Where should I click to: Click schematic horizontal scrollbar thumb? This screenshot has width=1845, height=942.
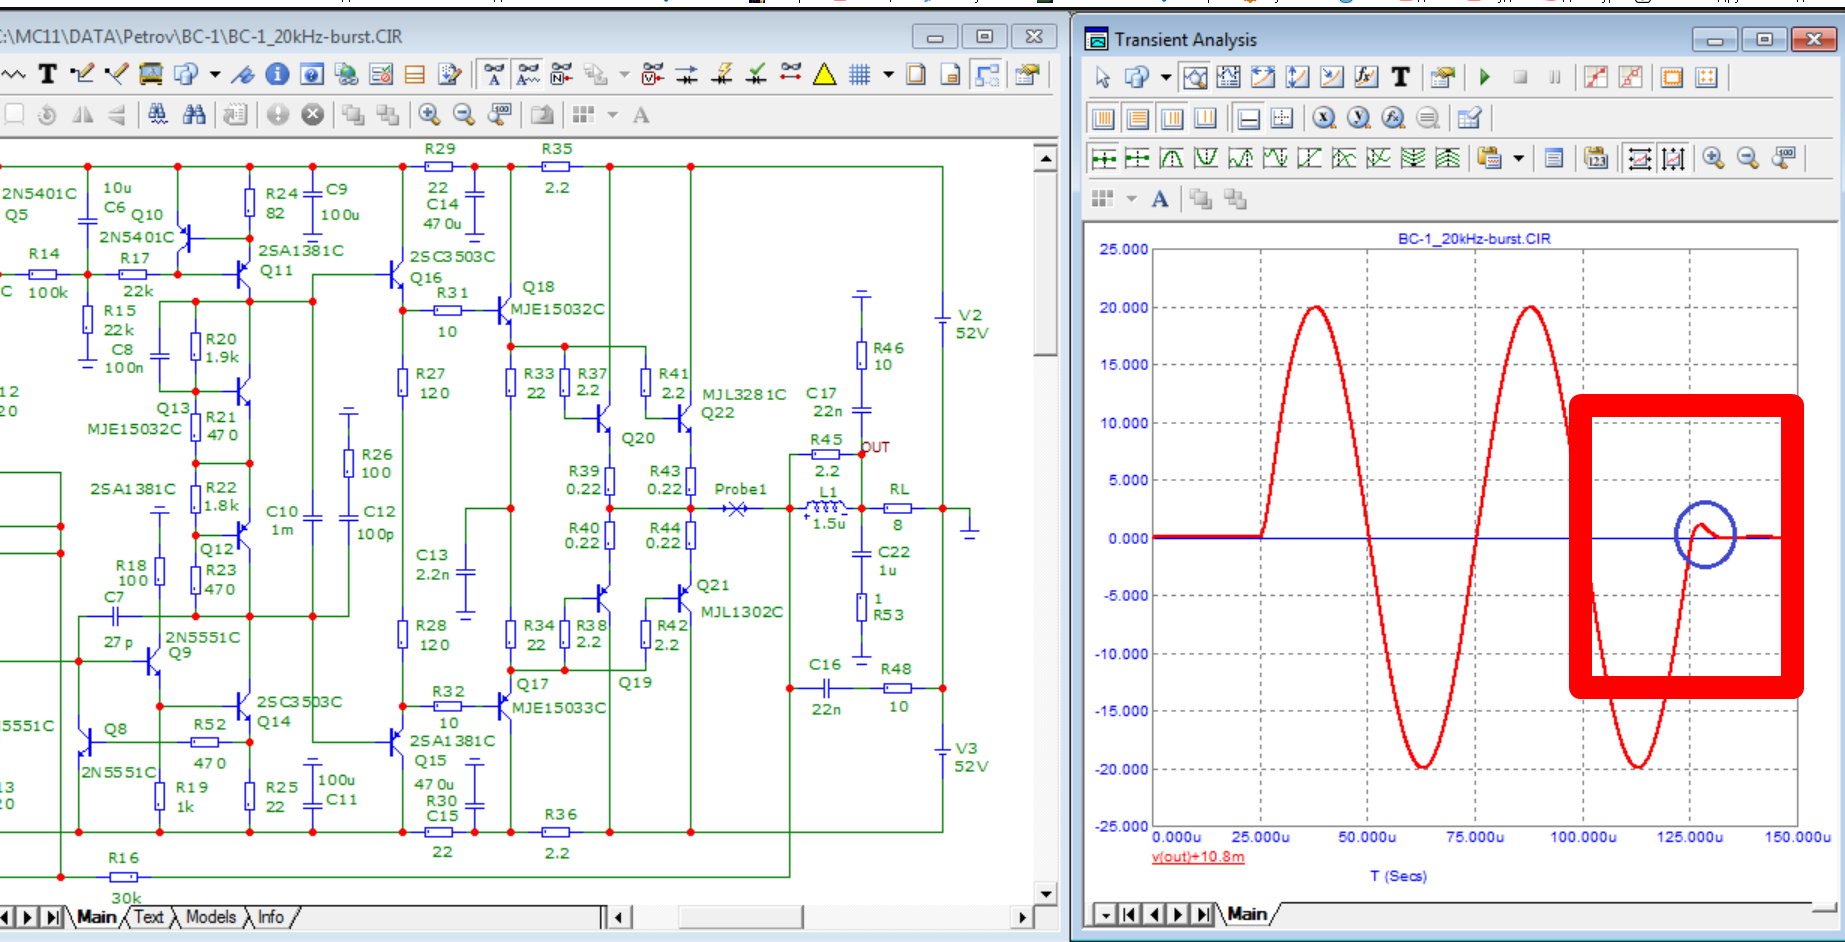(740, 917)
